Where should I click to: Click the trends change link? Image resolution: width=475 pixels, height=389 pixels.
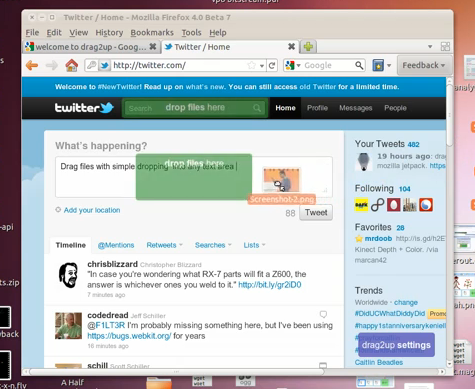[x=406, y=303]
